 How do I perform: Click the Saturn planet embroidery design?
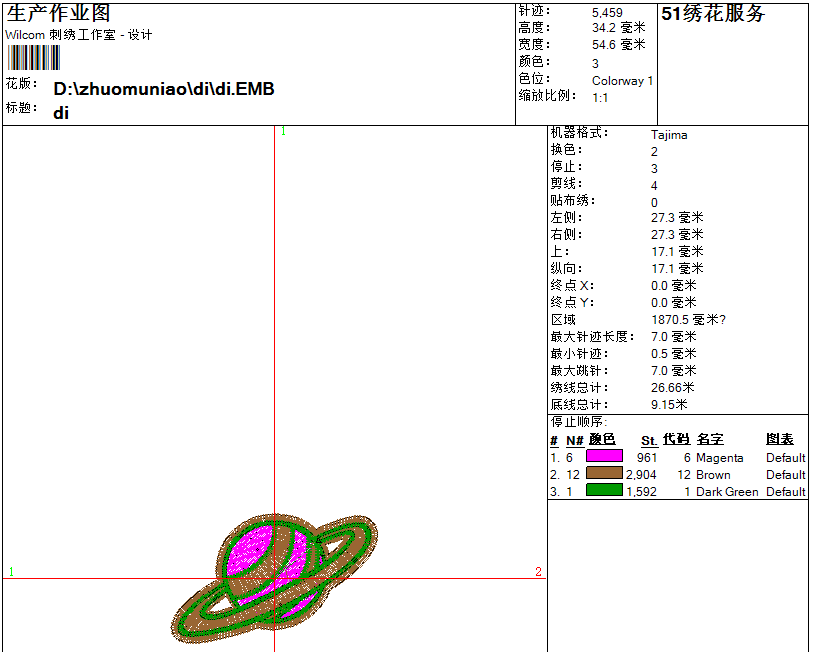275,578
